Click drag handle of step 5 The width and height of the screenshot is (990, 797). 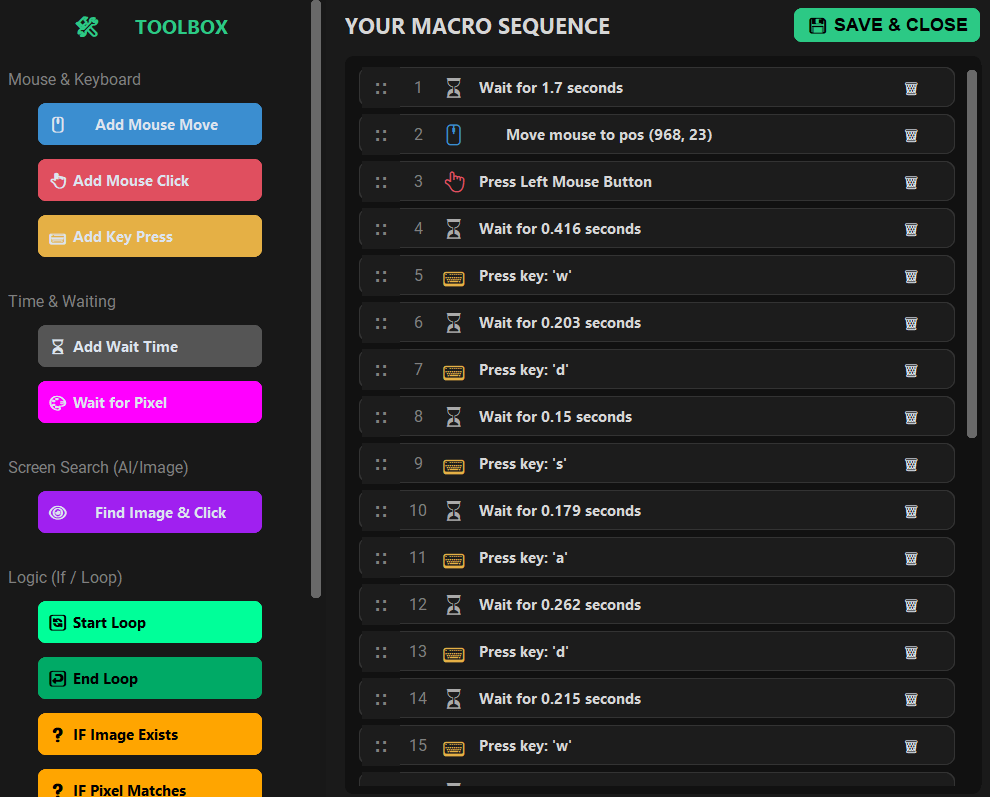(381, 276)
